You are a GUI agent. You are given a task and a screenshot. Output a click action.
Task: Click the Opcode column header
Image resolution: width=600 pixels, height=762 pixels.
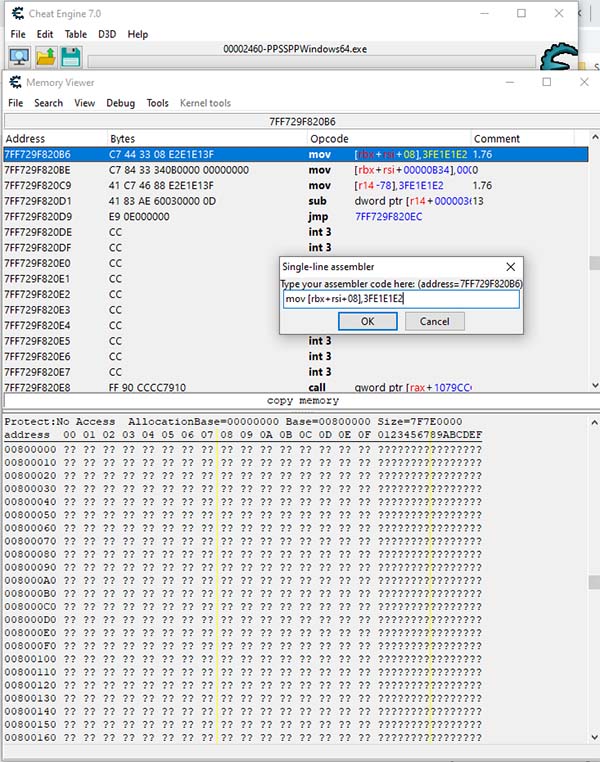pos(330,138)
